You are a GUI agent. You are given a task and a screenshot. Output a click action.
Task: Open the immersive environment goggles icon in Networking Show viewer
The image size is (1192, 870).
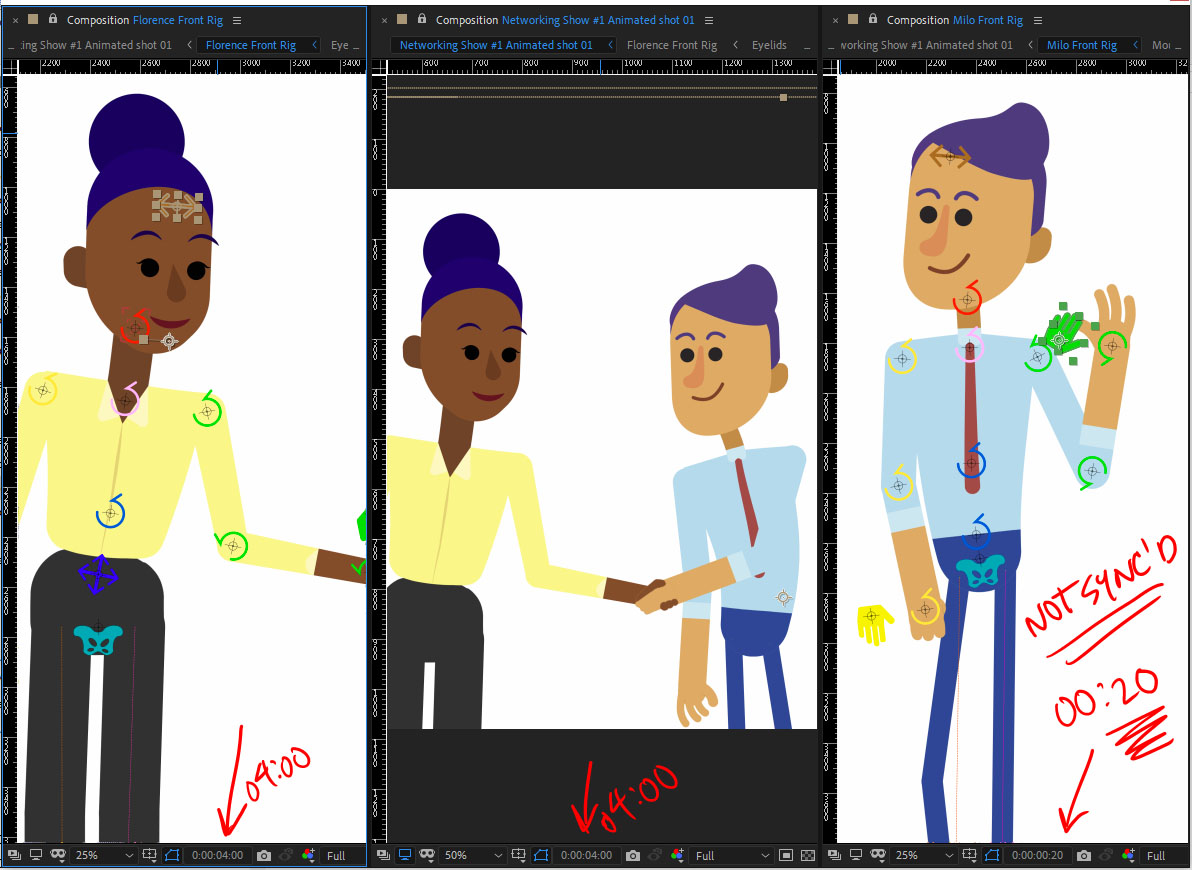[426, 855]
